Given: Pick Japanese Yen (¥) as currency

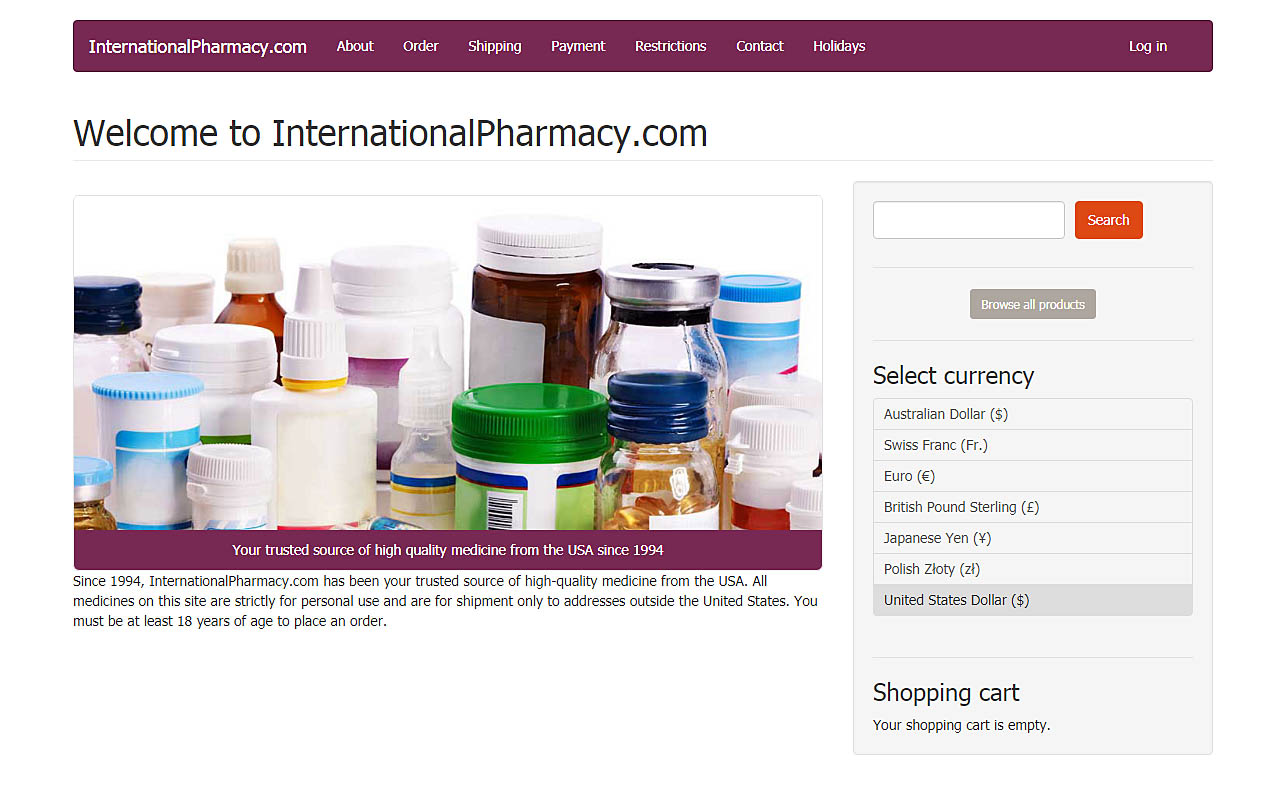Looking at the screenshot, I should click(1033, 538).
